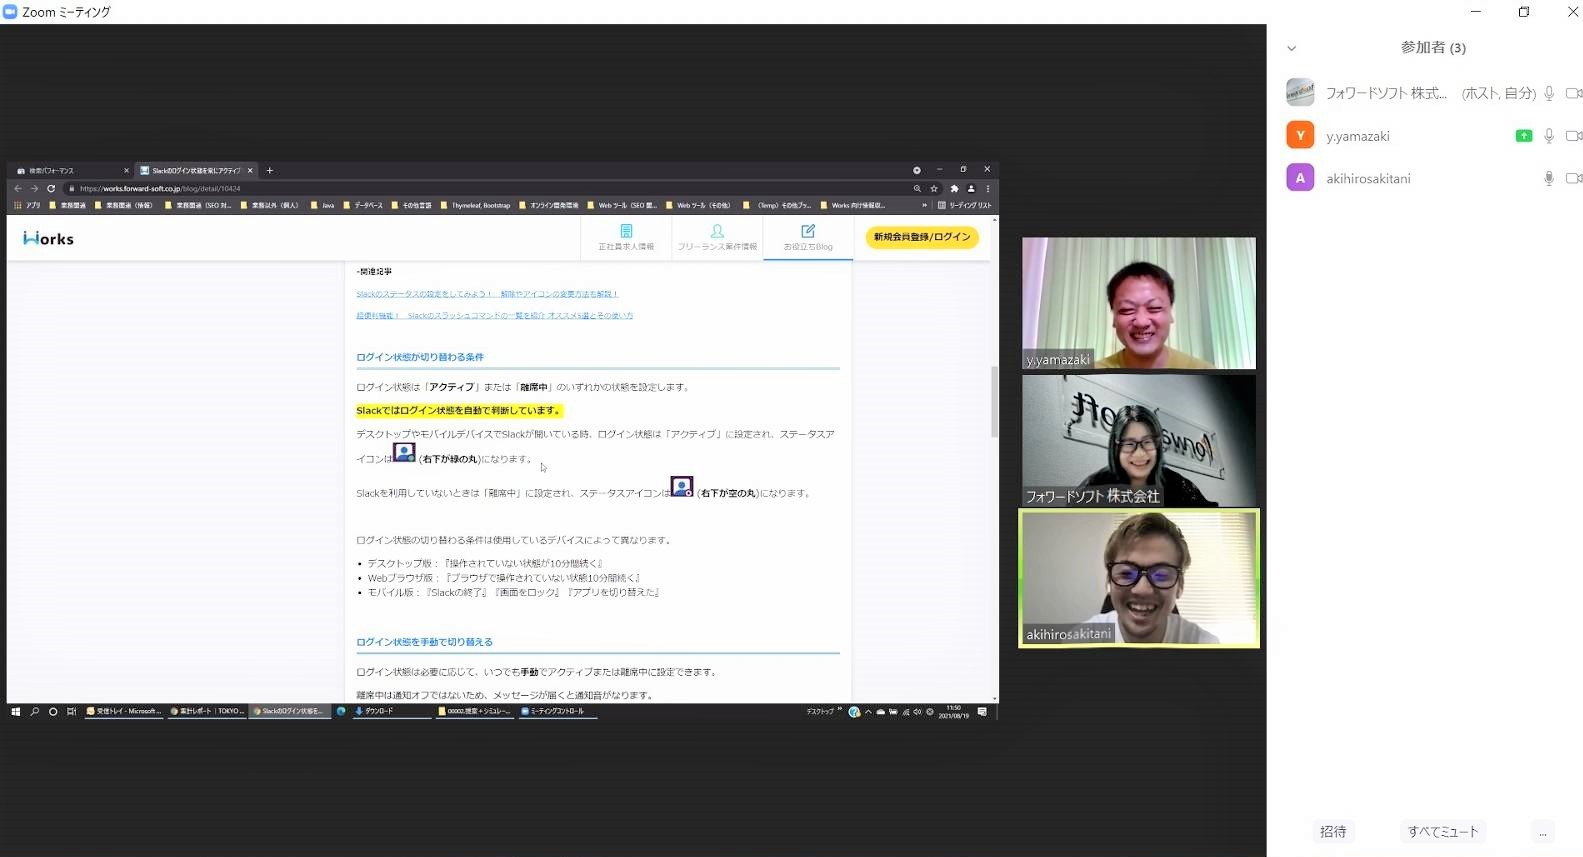Toggle microphone for akihirosakitani participant
The height and width of the screenshot is (857, 1583).
[1549, 178]
